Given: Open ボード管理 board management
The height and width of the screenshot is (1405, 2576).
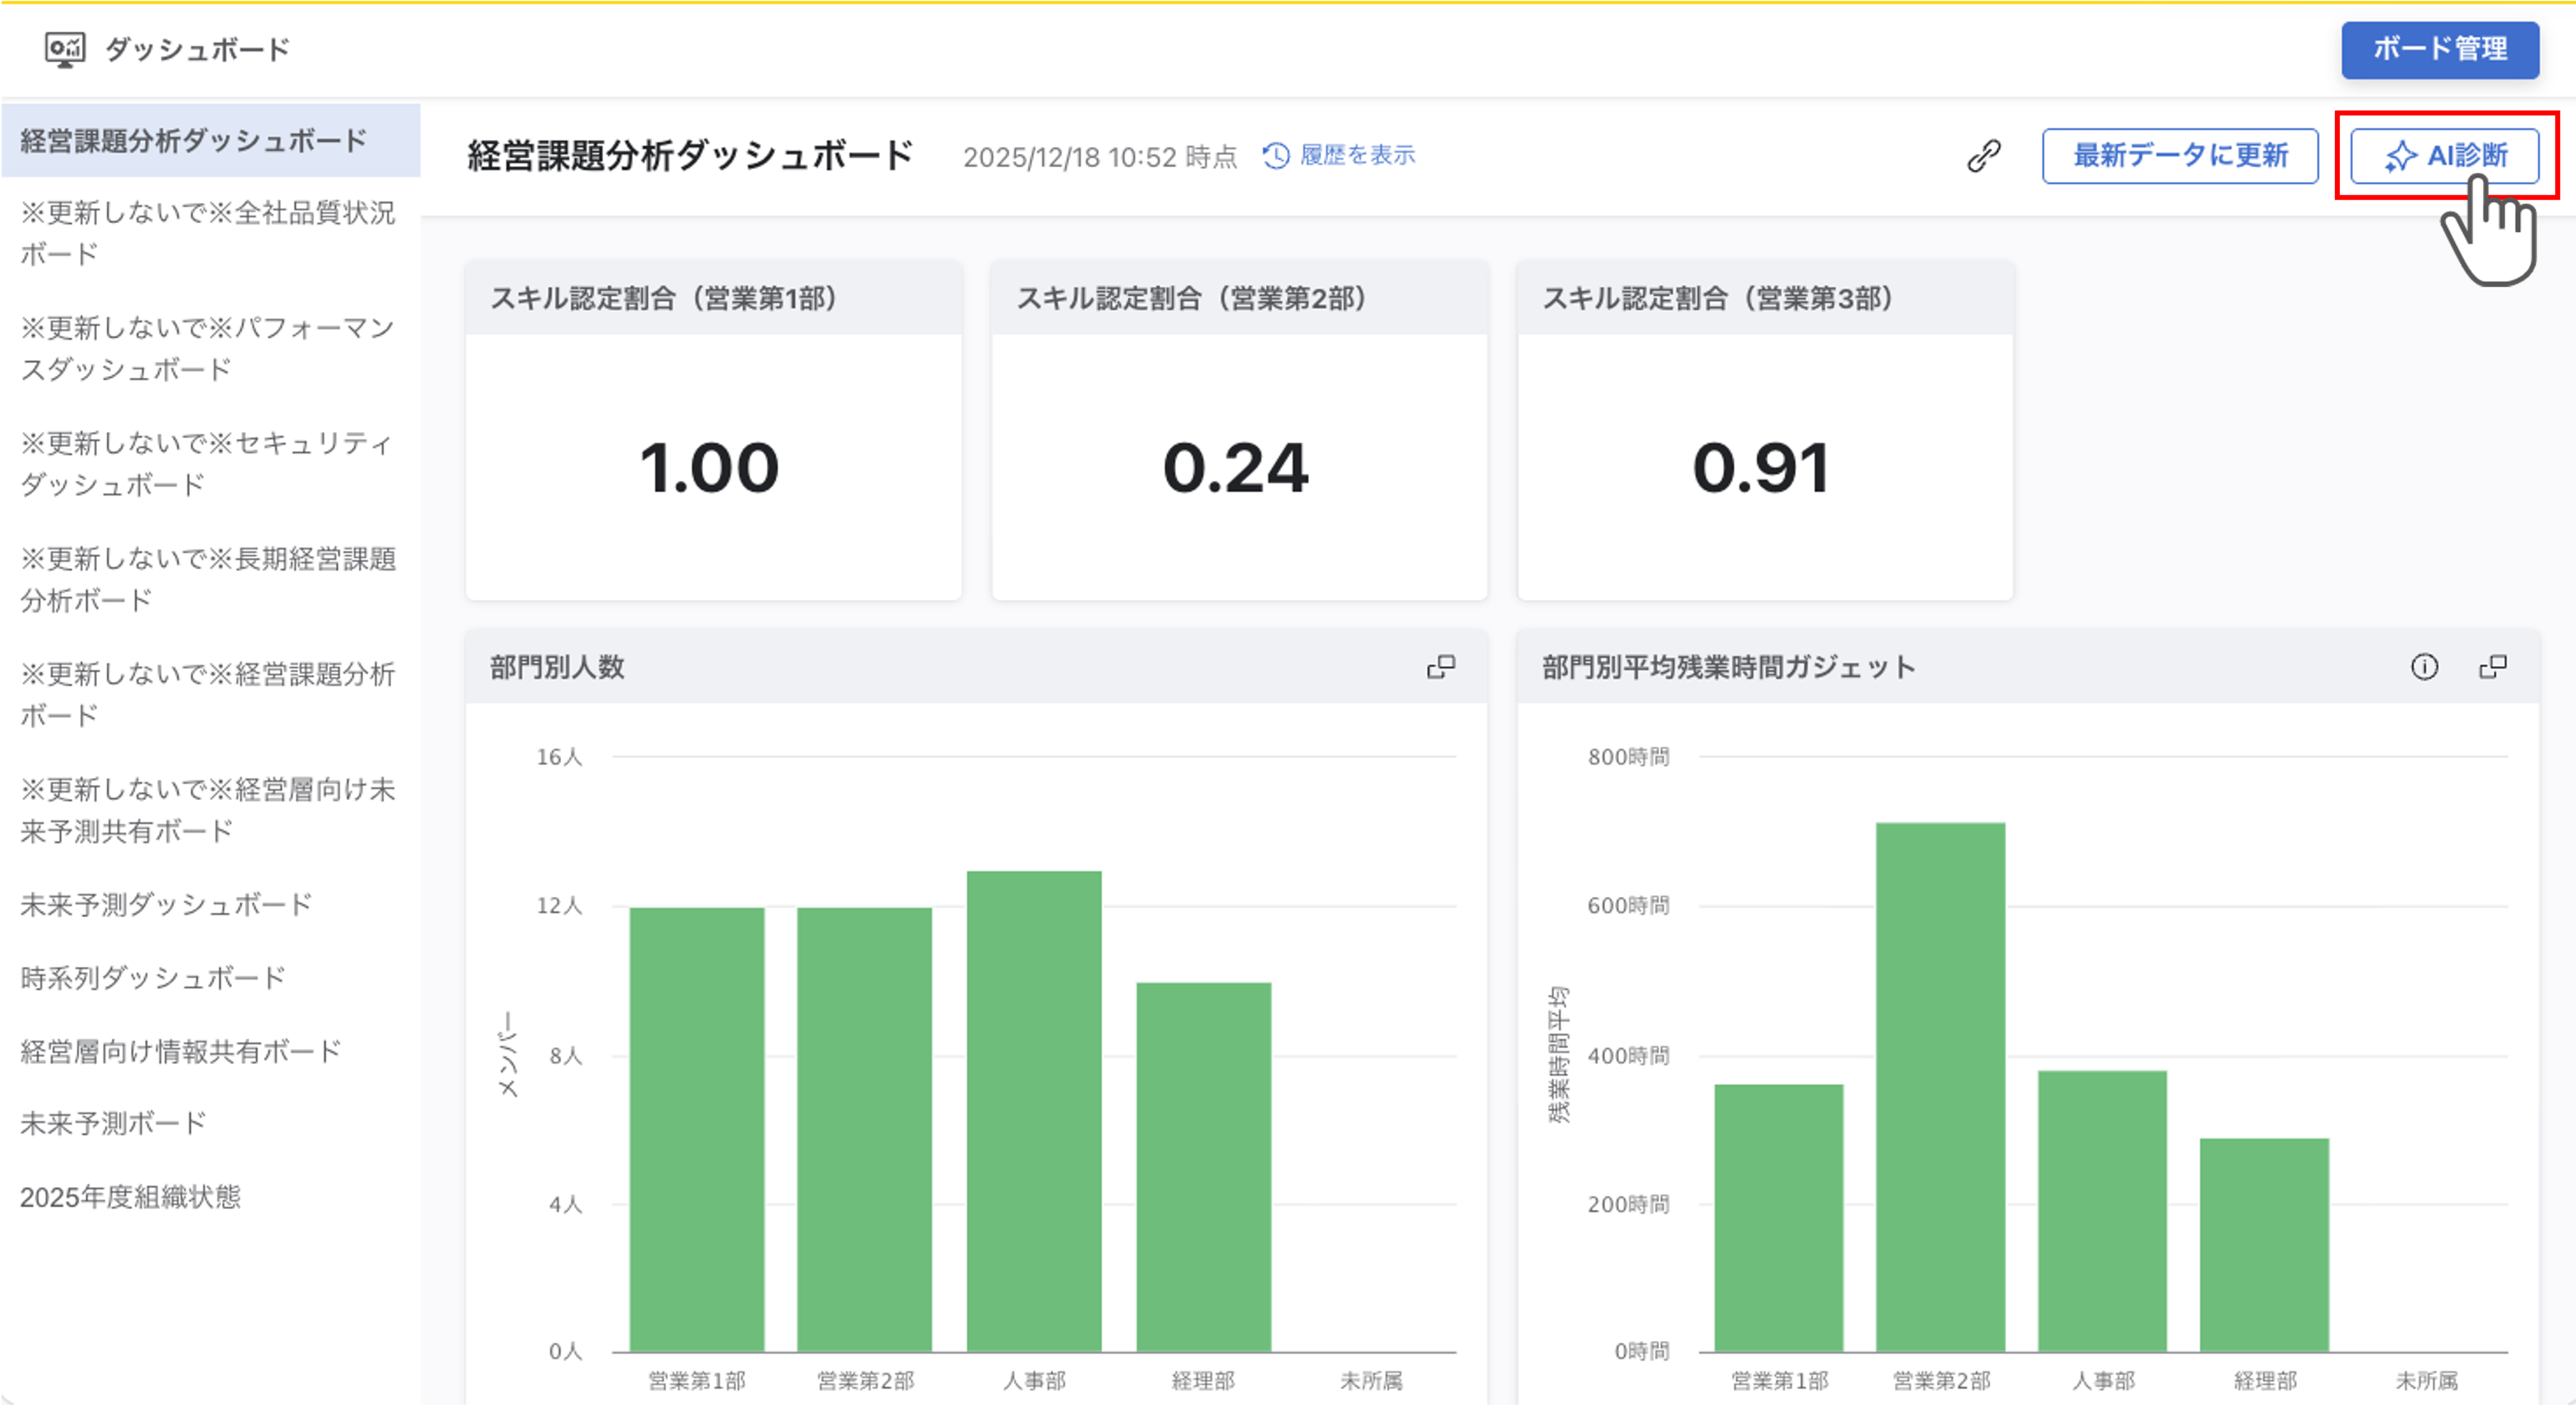Looking at the screenshot, I should pos(2439,49).
